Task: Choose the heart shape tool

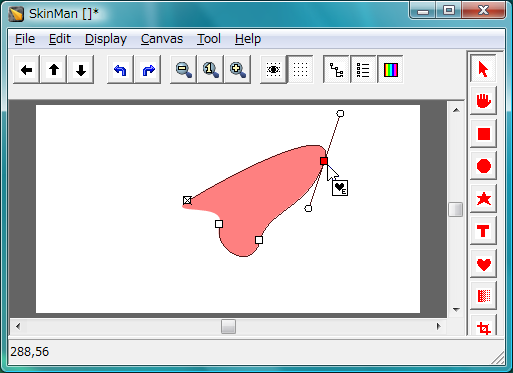Action: point(483,264)
